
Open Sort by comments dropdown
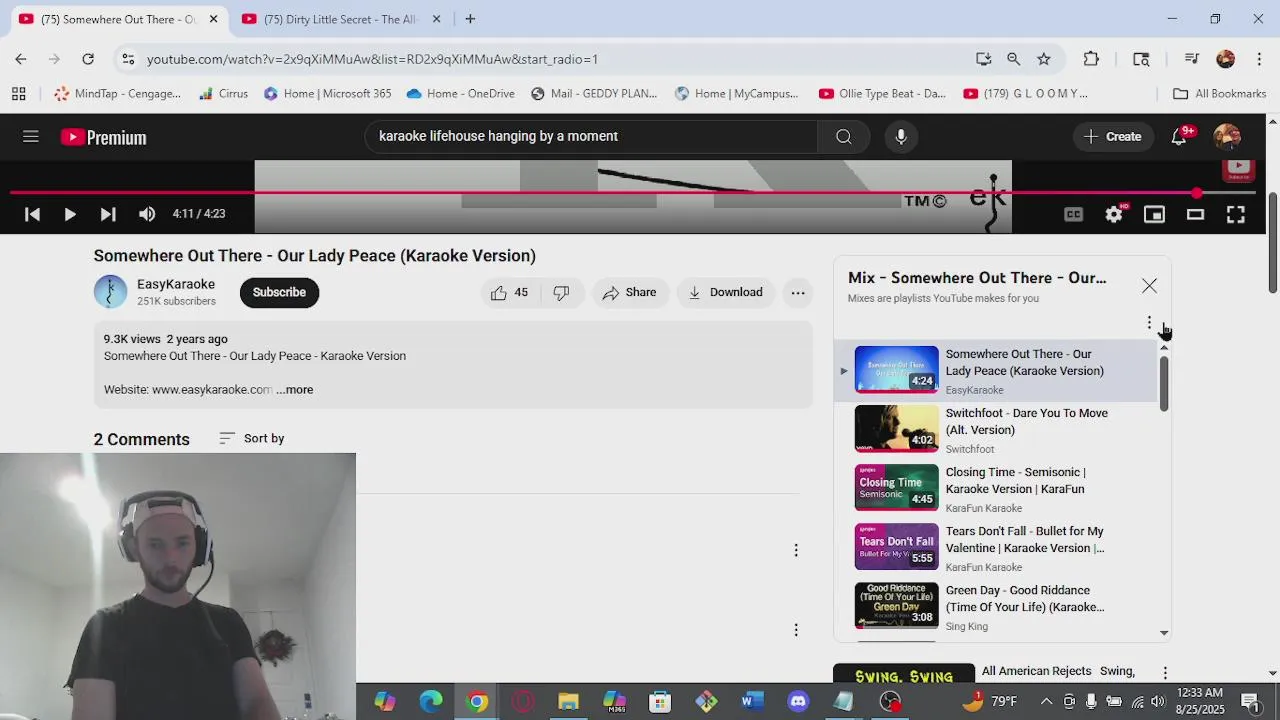(x=252, y=438)
